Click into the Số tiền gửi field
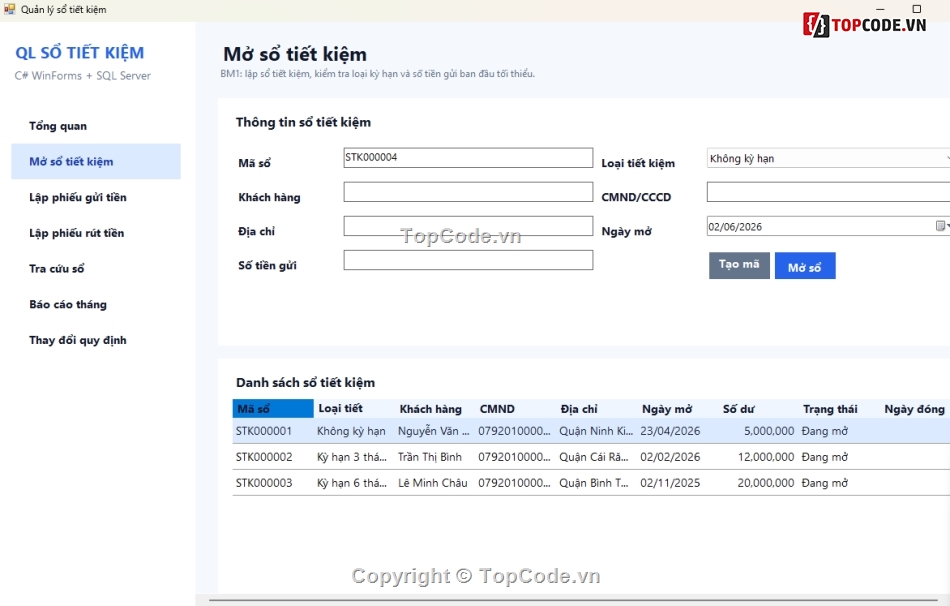 pyautogui.click(x=468, y=260)
